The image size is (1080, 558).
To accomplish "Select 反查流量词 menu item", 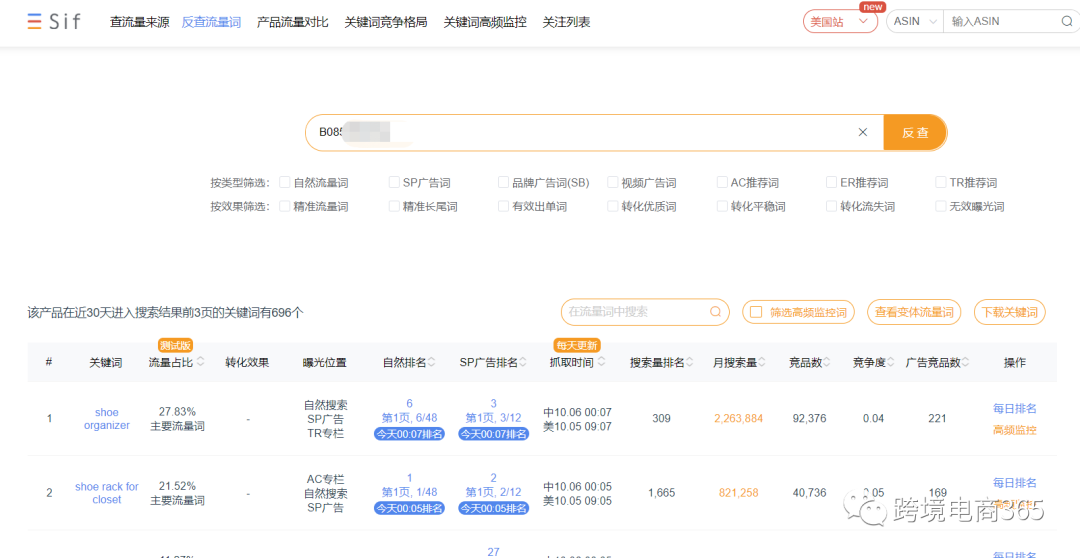I will pos(211,22).
